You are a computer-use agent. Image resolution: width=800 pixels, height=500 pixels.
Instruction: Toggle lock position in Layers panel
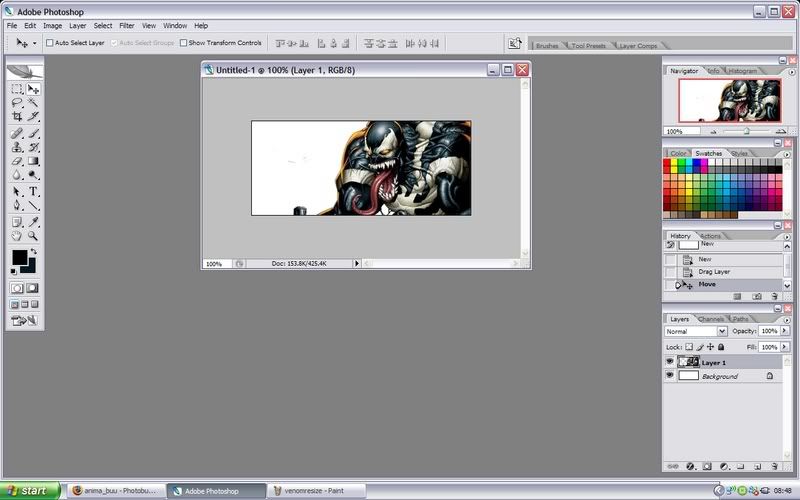click(710, 347)
